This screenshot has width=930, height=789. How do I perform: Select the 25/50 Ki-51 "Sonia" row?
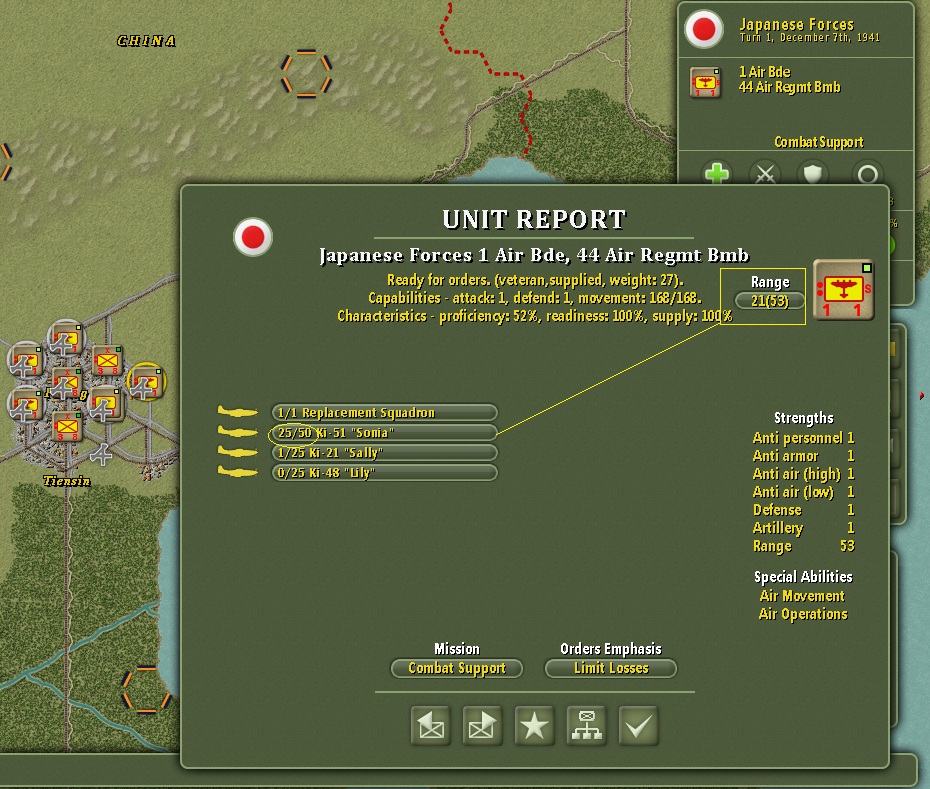coord(384,432)
